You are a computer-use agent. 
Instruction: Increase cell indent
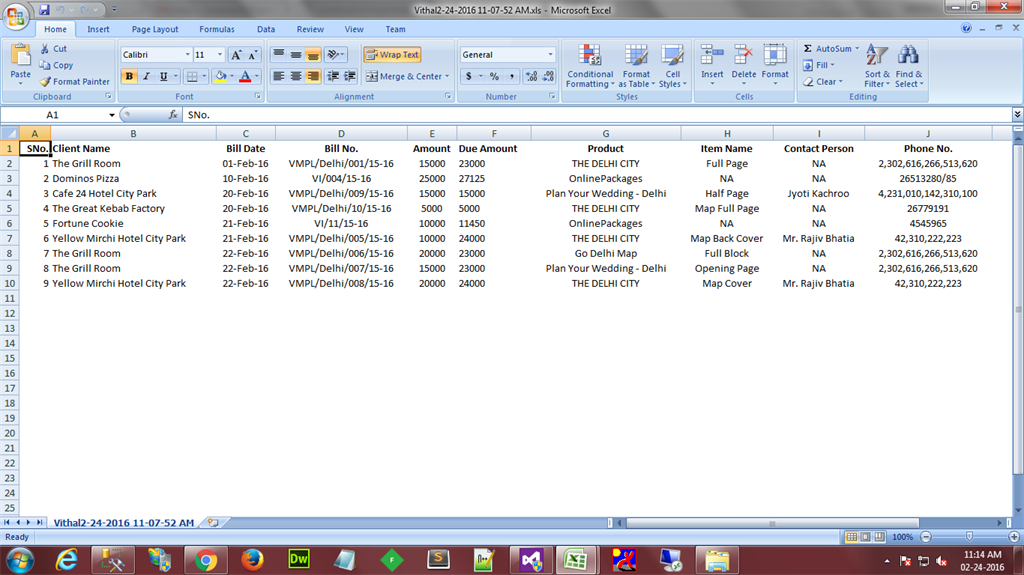[x=350, y=76]
